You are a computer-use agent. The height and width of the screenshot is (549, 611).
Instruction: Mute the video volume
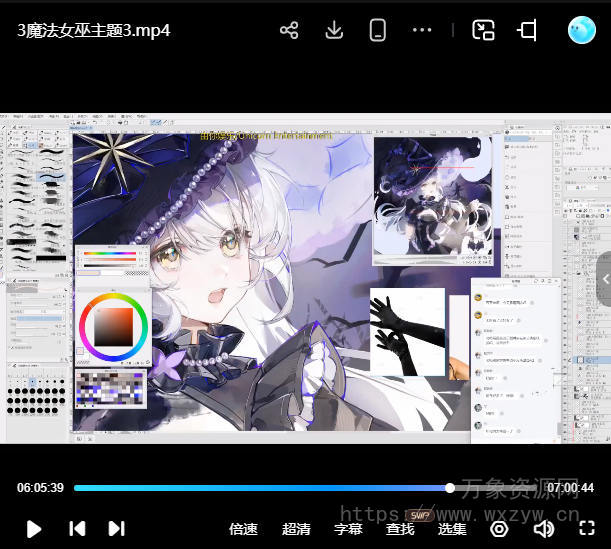pos(543,529)
